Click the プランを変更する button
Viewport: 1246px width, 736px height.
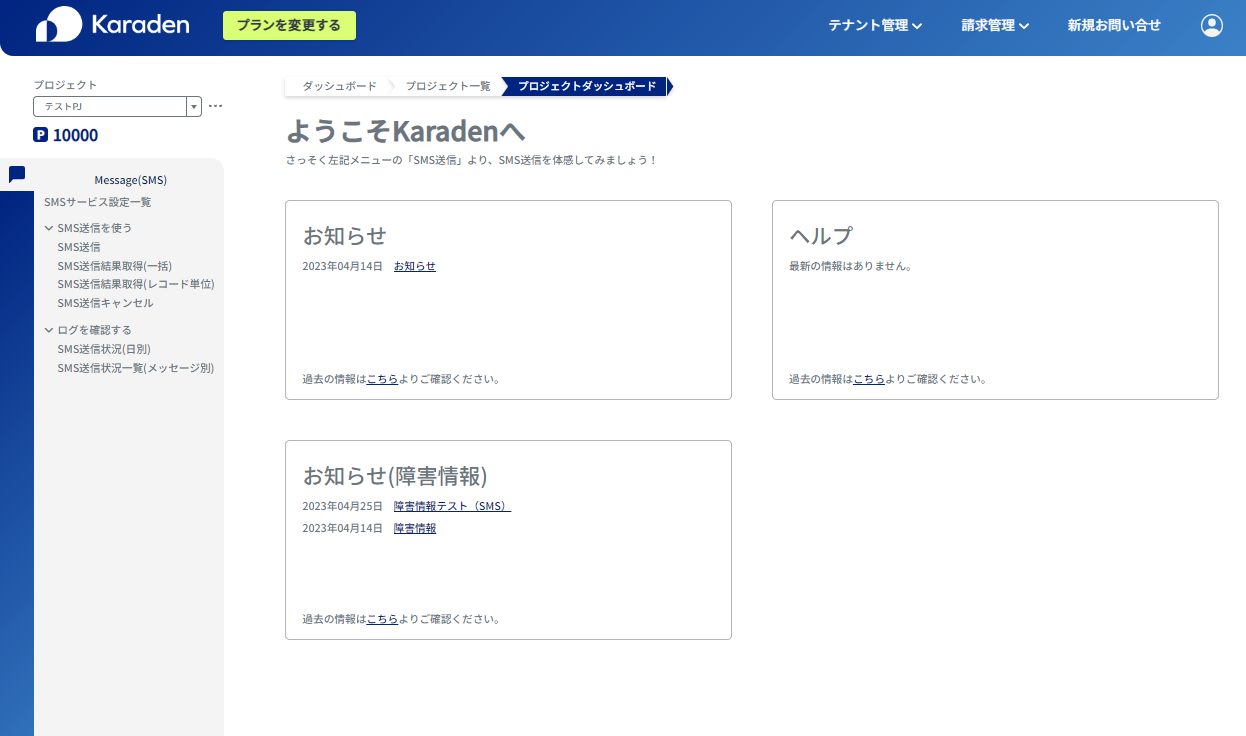289,25
